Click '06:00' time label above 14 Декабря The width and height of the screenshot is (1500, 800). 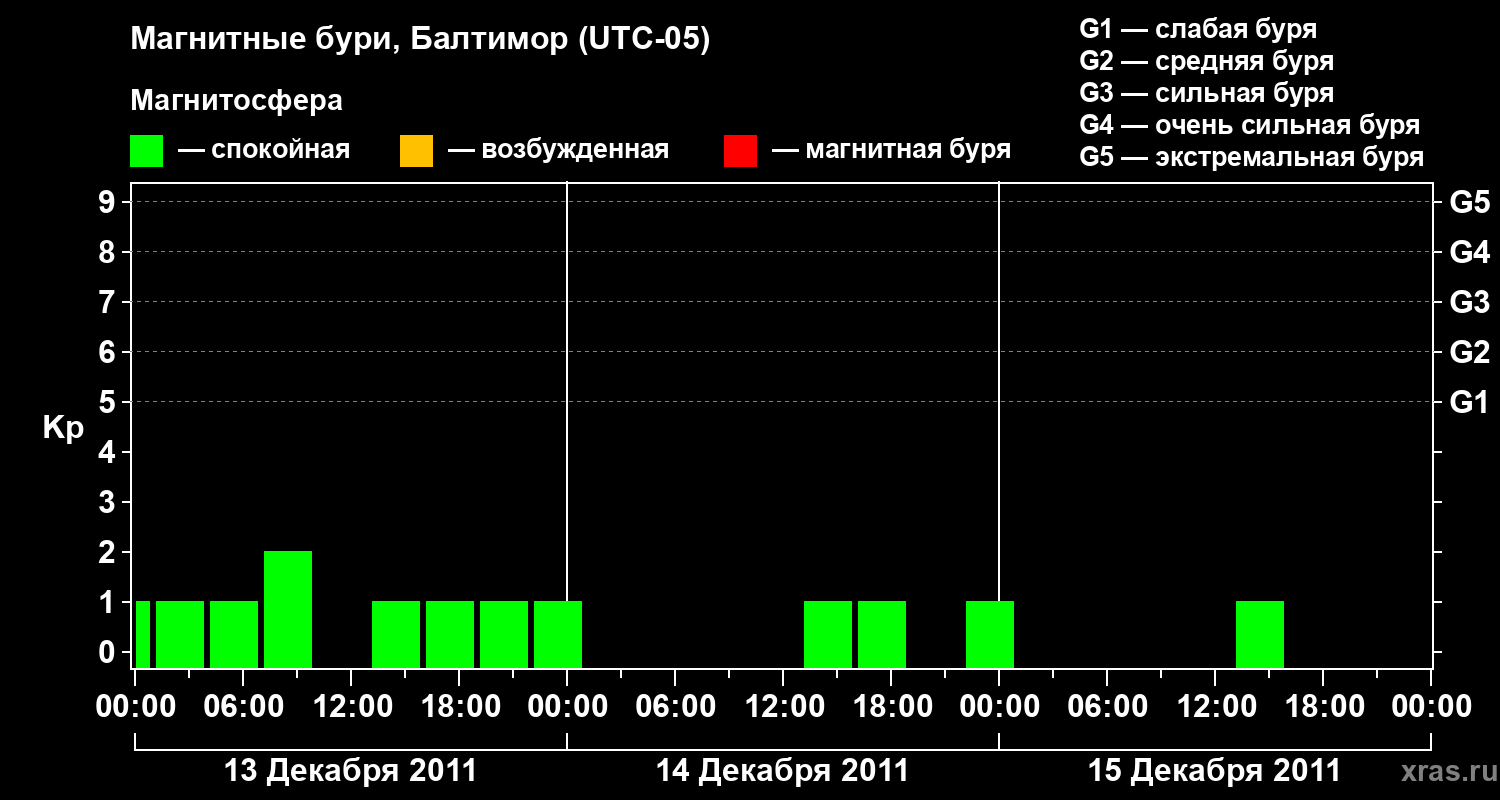click(x=675, y=707)
